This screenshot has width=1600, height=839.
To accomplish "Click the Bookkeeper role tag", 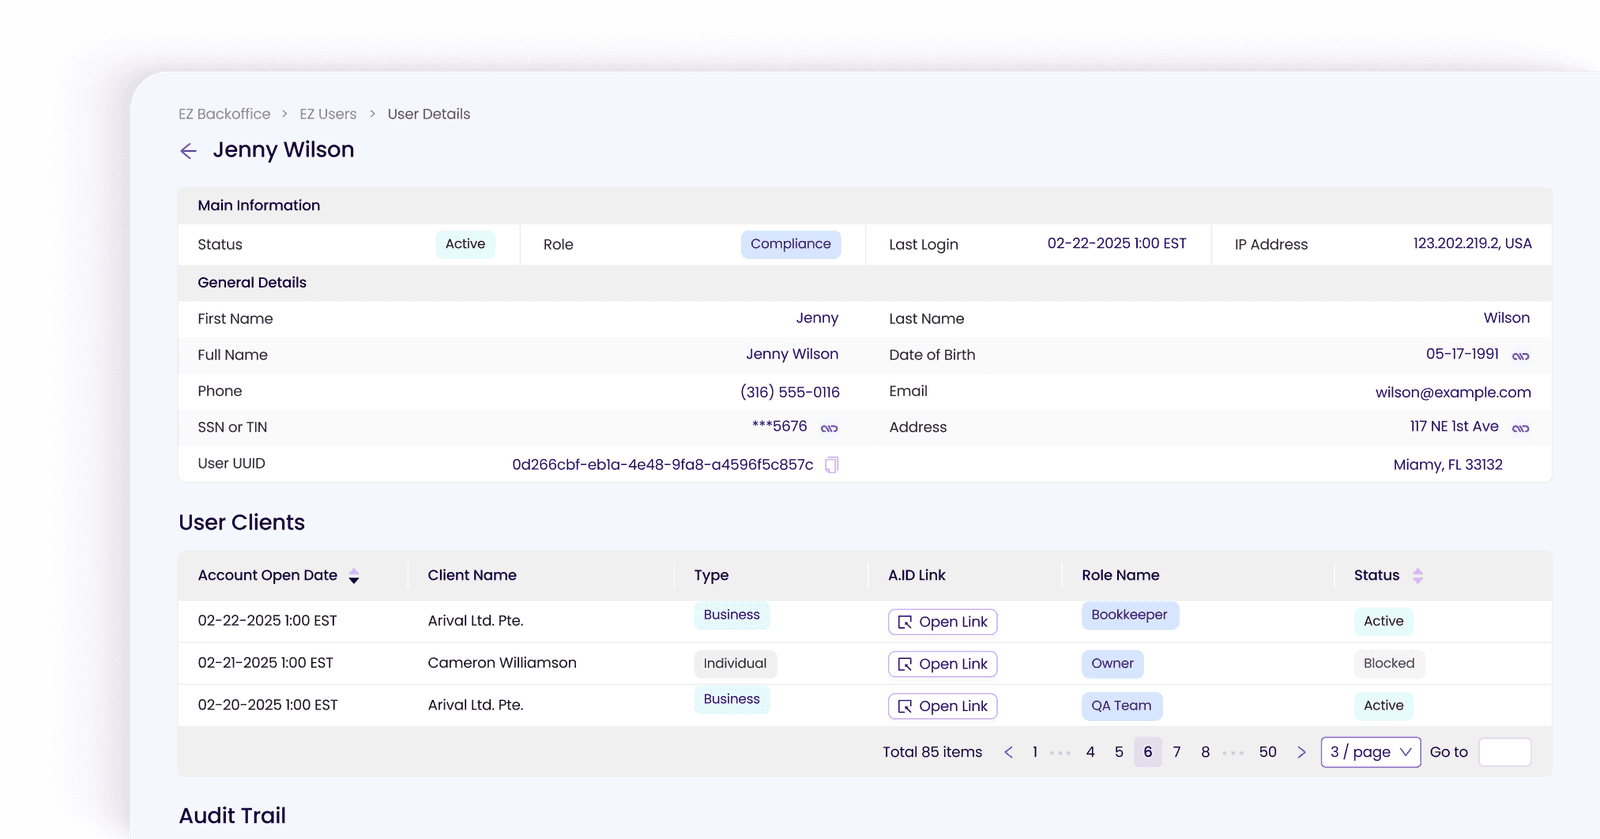I will (x=1130, y=615).
